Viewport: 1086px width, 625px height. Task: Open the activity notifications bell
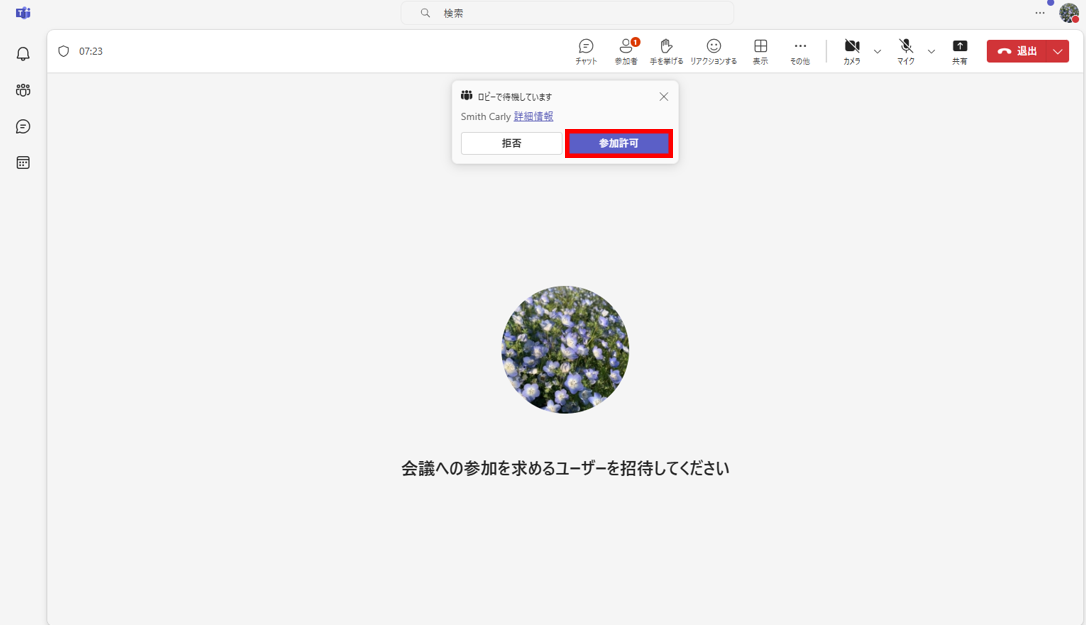tap(22, 53)
